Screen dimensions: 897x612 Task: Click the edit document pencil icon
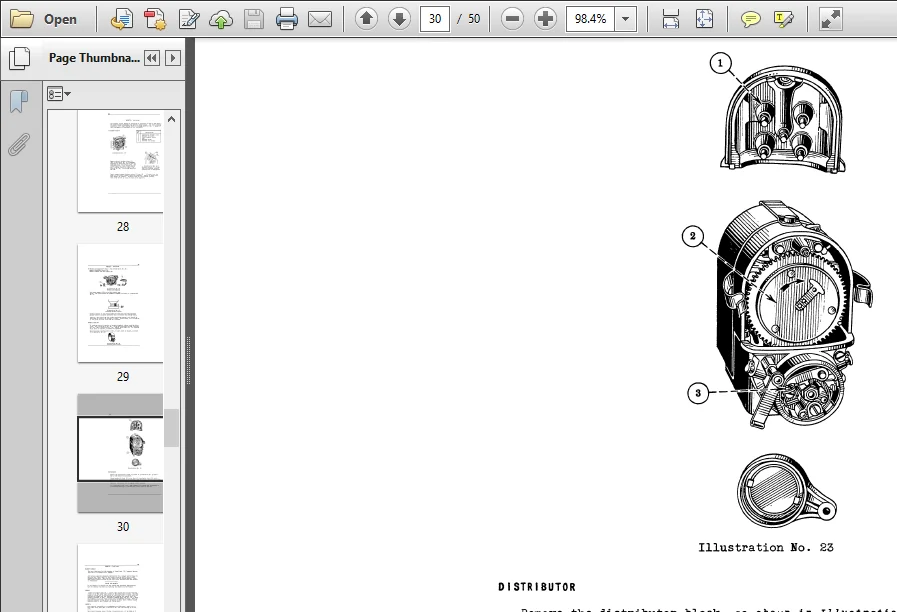[188, 19]
